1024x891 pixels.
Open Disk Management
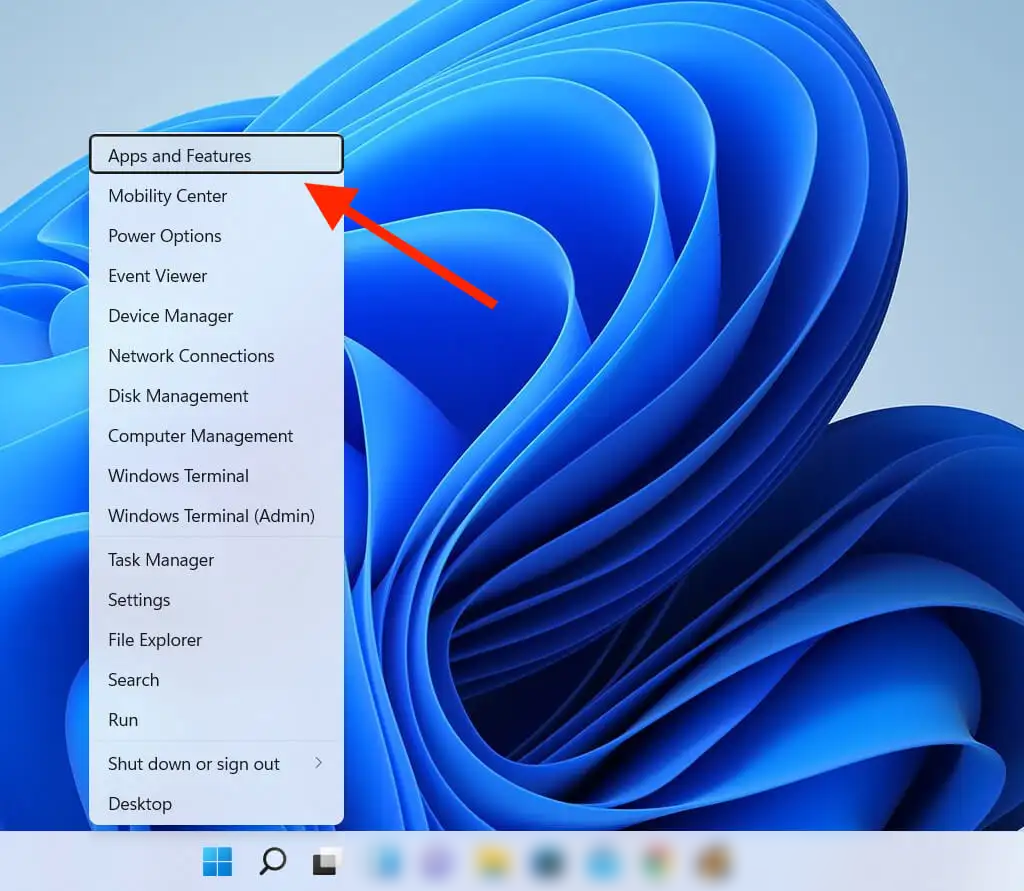click(178, 396)
